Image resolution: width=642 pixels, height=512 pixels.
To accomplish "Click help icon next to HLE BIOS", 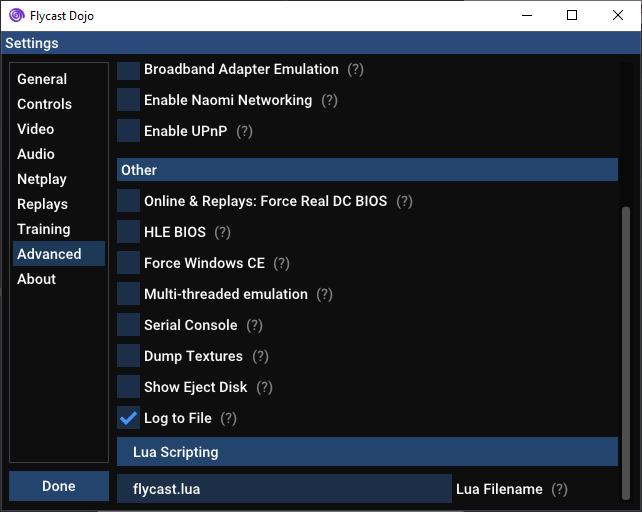I will (x=222, y=232).
